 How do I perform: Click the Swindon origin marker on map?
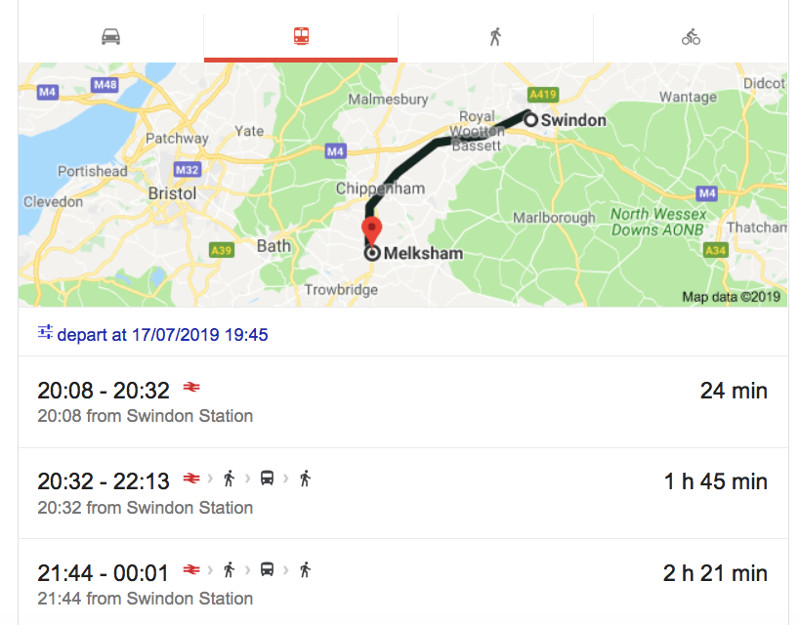(x=531, y=119)
